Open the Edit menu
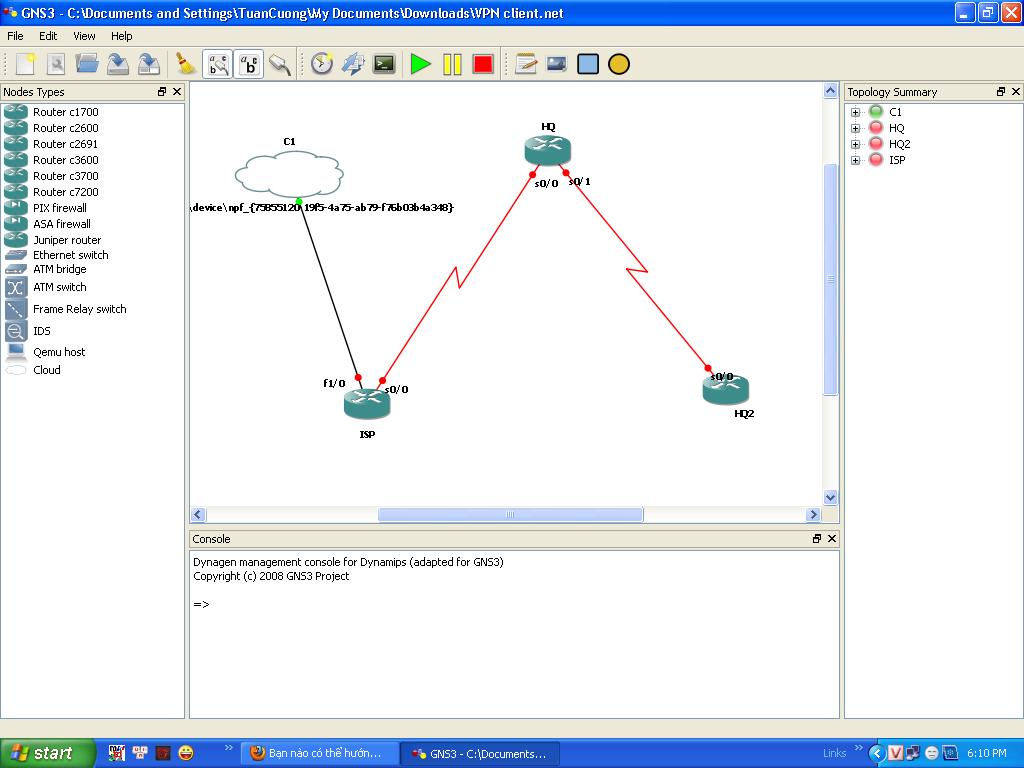Screen dimensions: 1024x768 (x=48, y=36)
